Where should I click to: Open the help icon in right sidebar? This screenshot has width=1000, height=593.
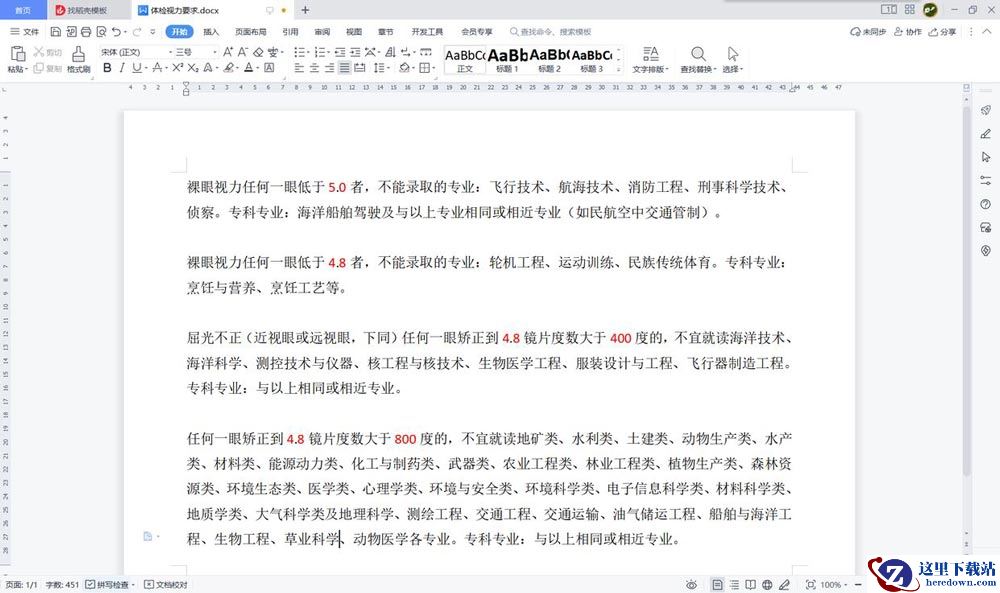pyautogui.click(x=986, y=204)
